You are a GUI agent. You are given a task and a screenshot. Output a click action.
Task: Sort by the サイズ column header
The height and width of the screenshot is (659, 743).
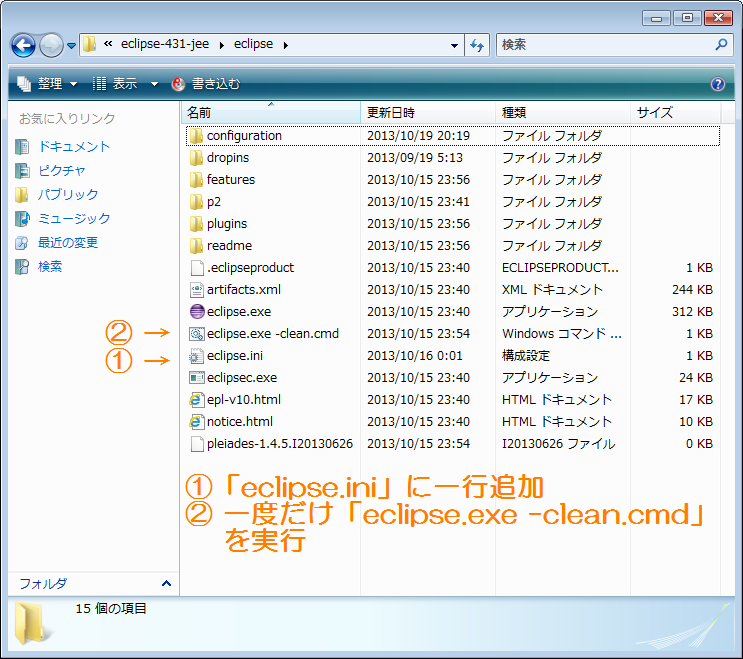tap(676, 112)
